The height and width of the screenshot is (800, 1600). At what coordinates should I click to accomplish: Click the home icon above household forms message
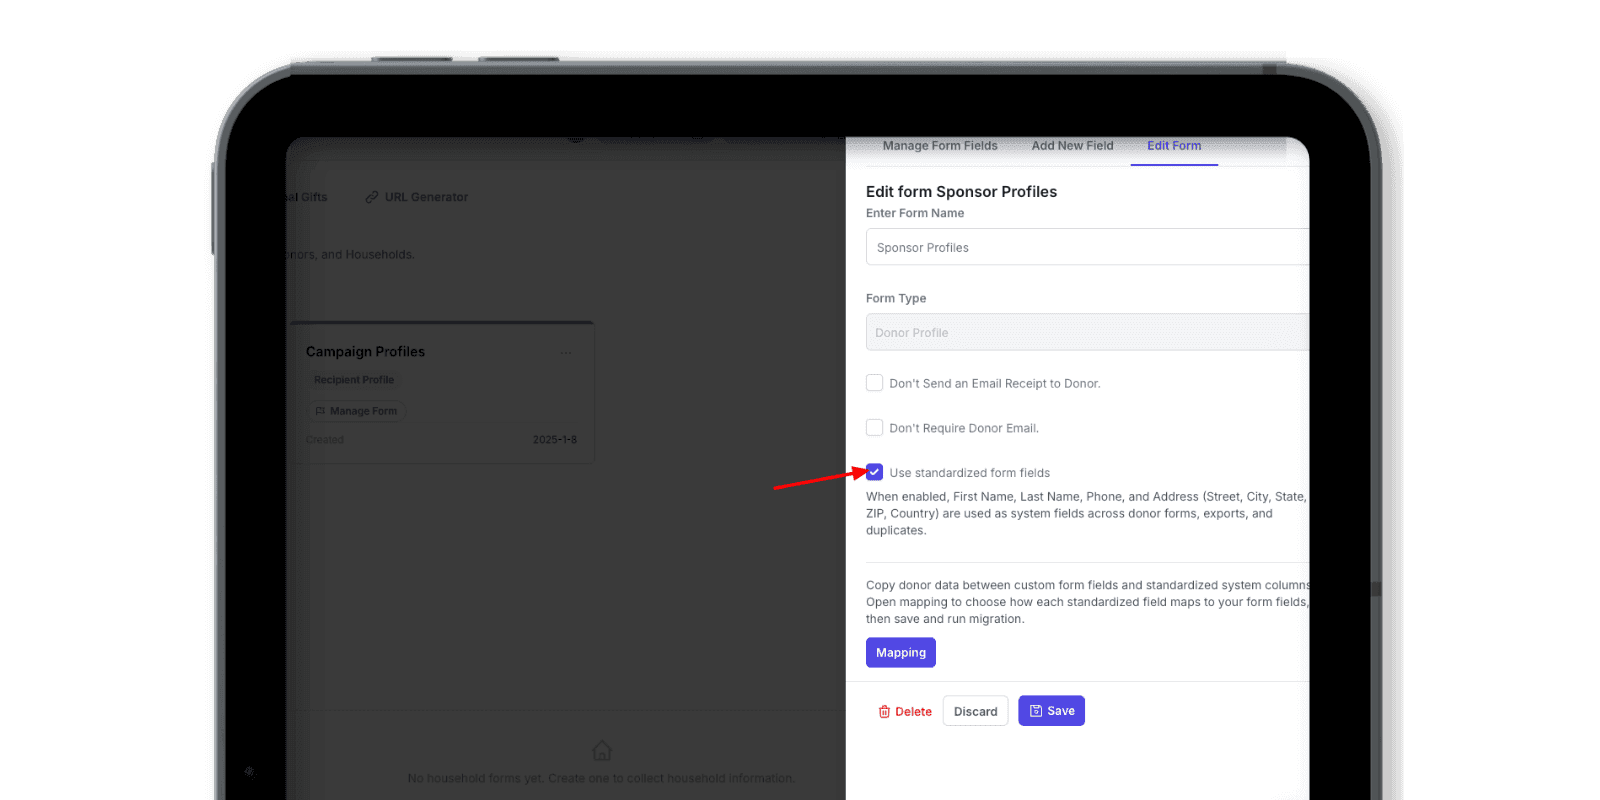click(601, 749)
